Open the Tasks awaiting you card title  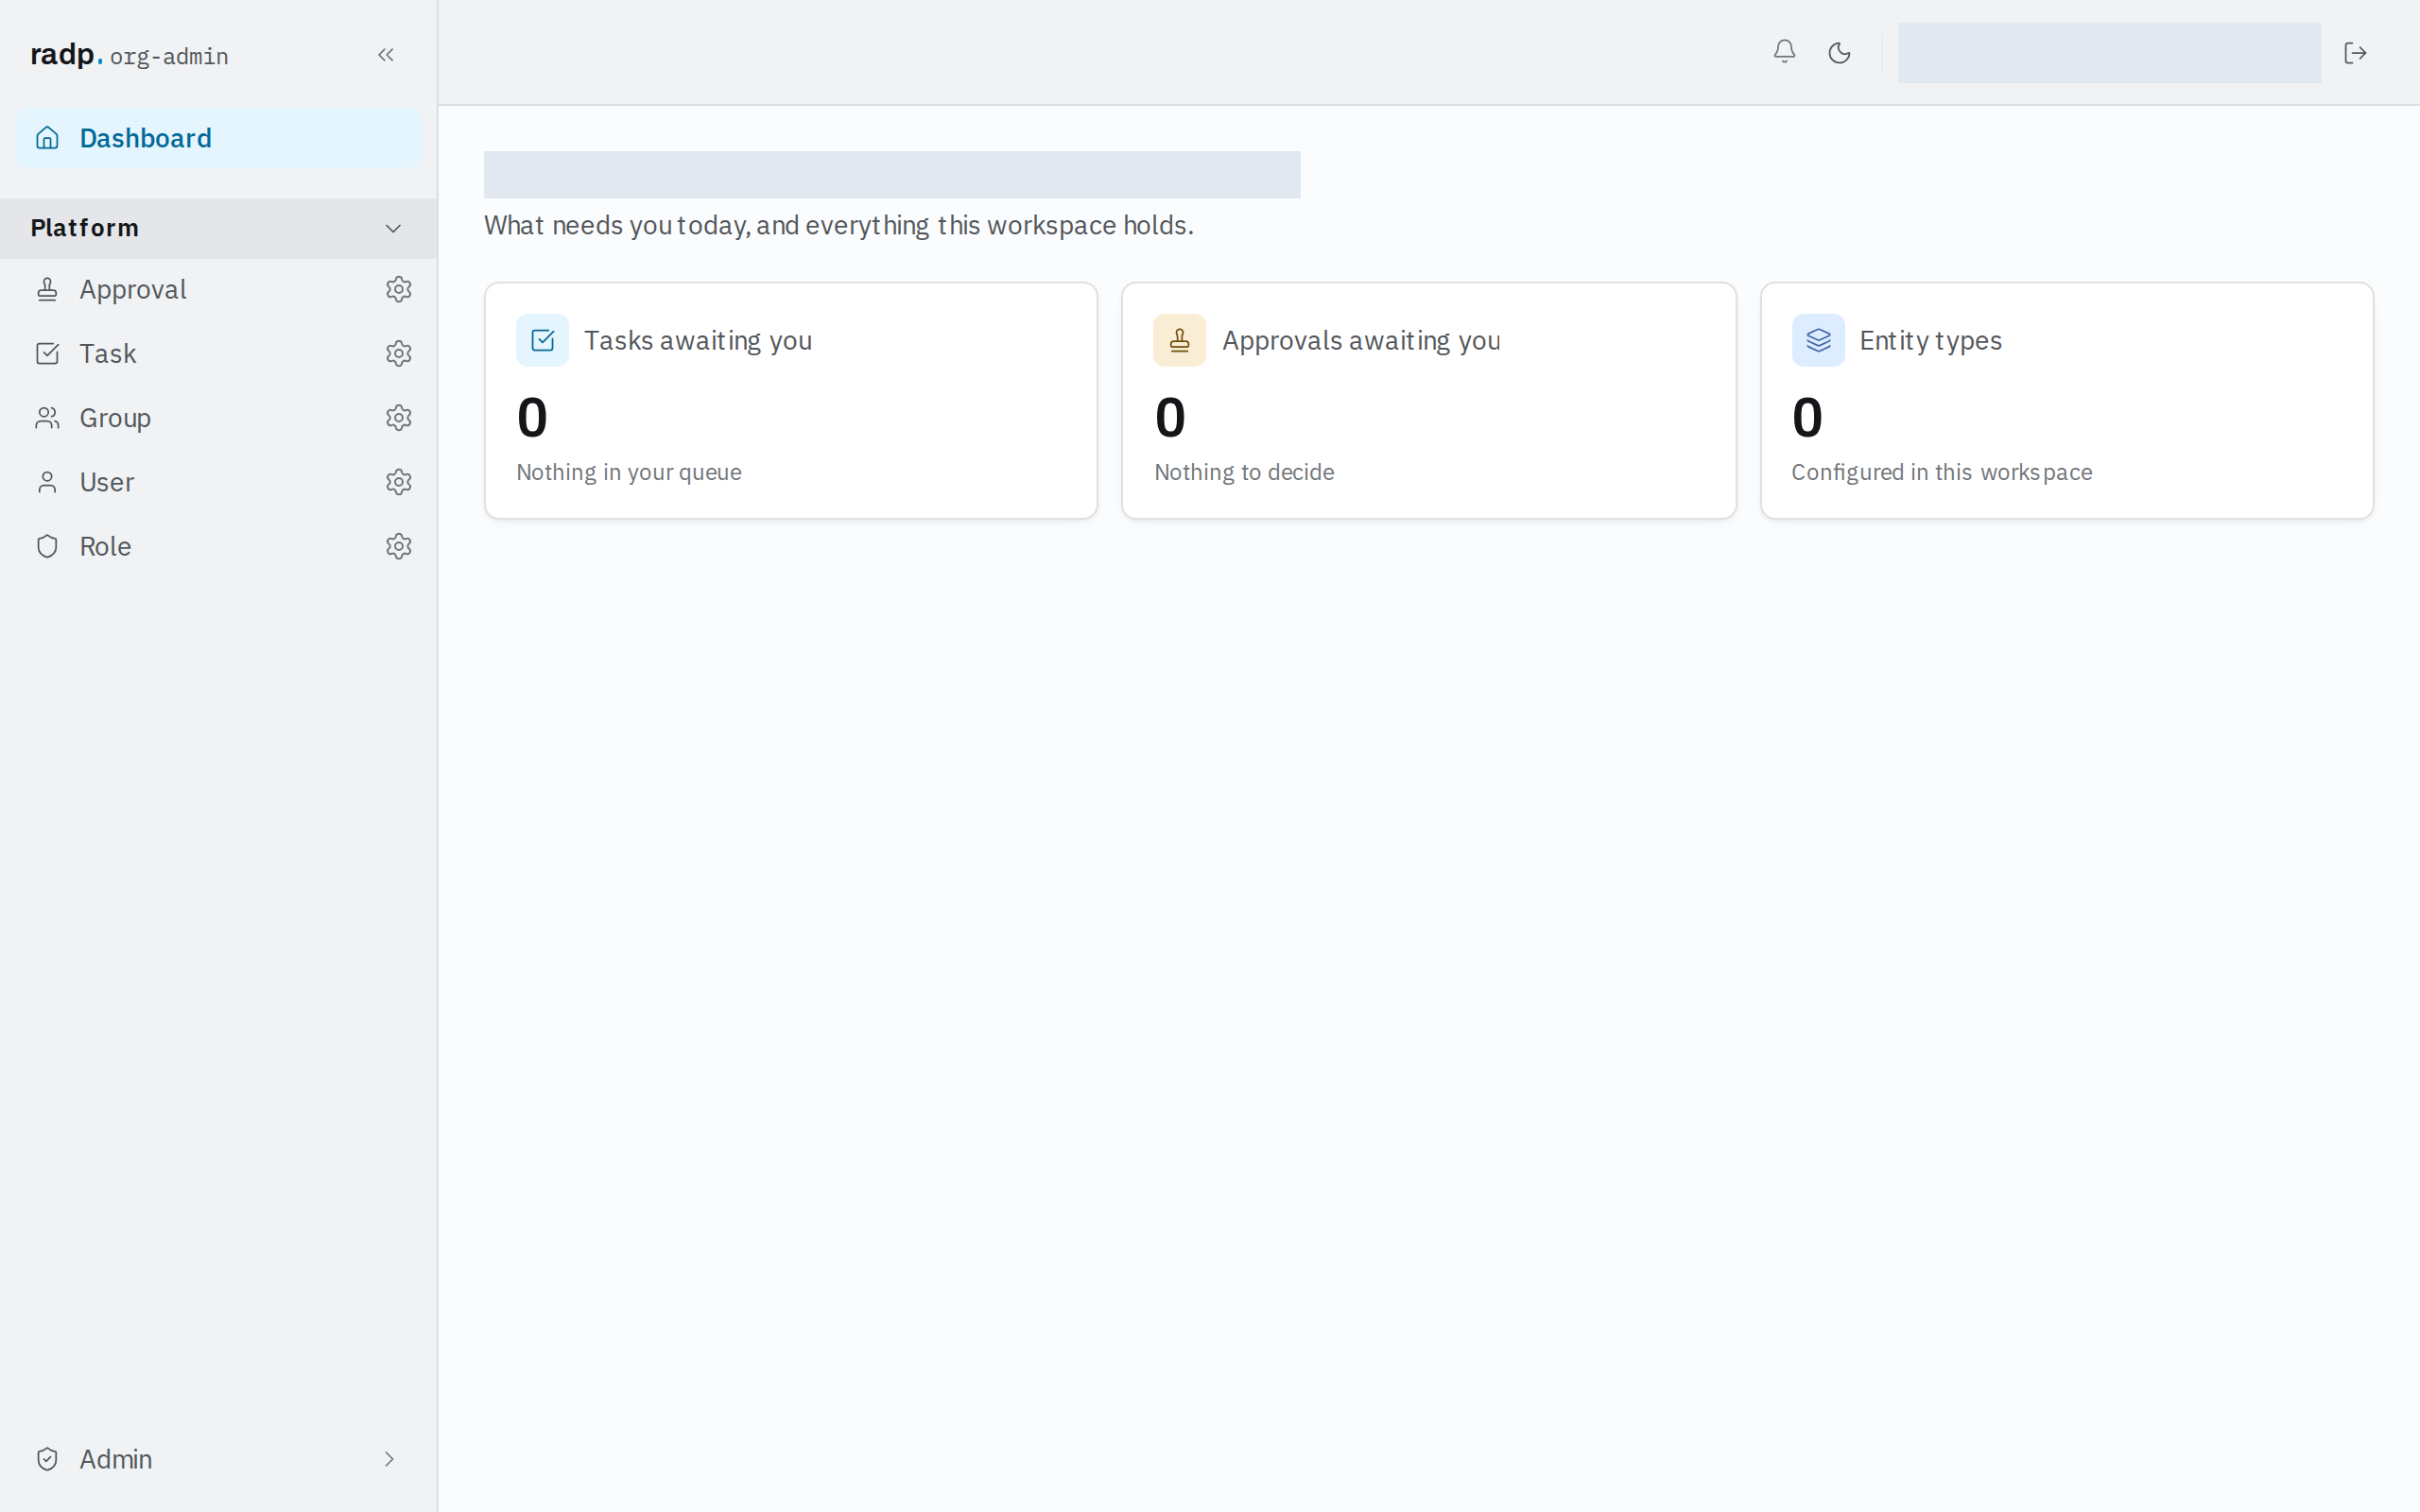[x=698, y=340]
